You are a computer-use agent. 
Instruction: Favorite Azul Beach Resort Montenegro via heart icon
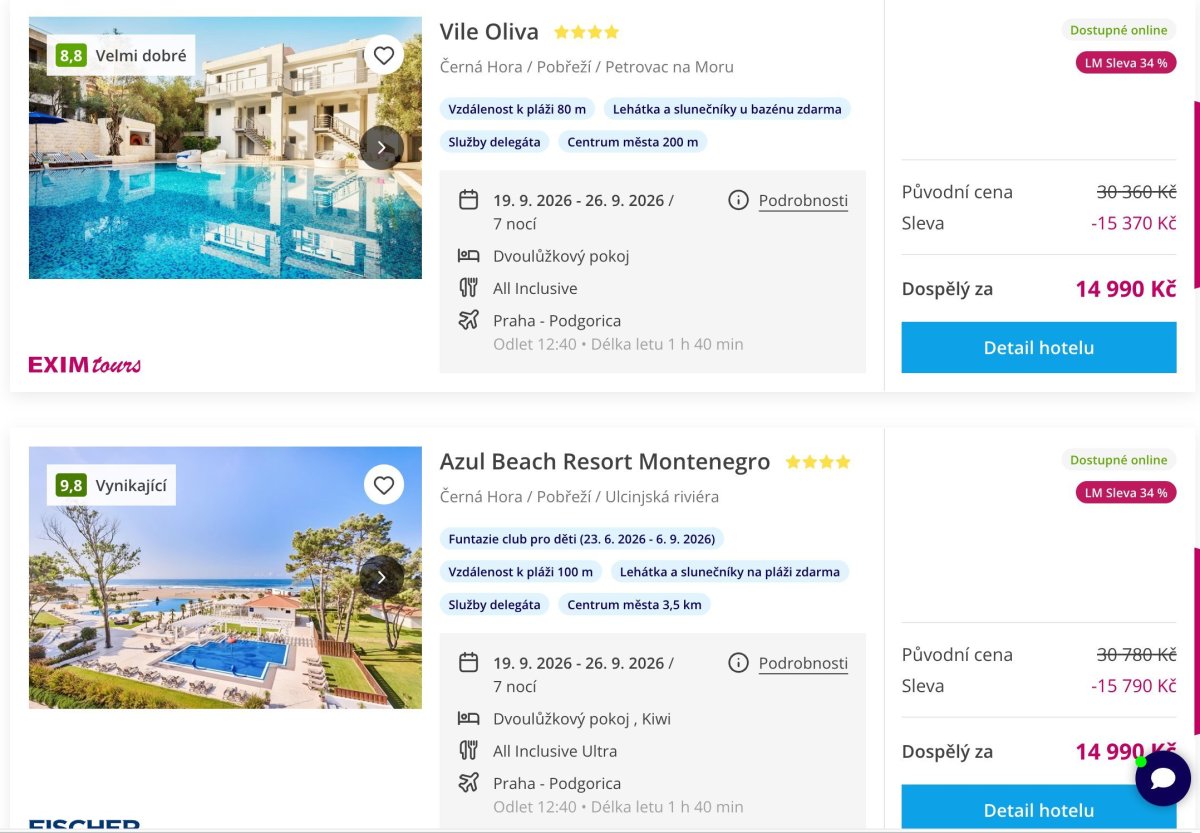(384, 485)
